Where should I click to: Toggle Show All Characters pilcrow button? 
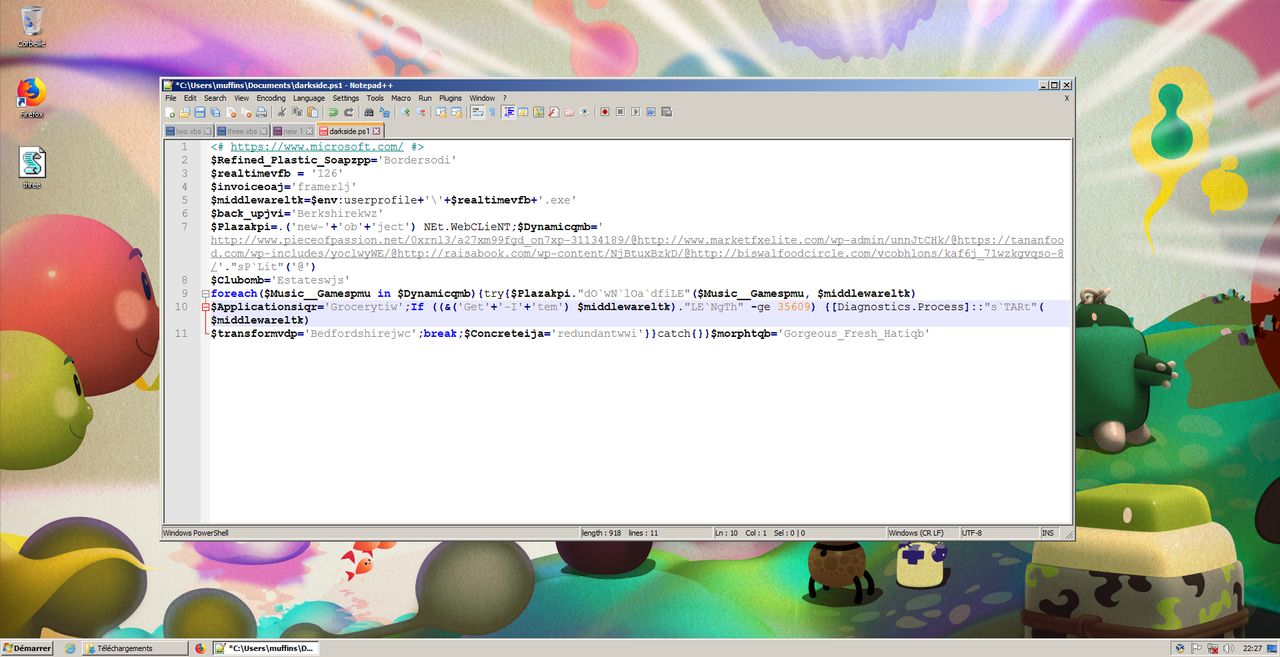[492, 112]
